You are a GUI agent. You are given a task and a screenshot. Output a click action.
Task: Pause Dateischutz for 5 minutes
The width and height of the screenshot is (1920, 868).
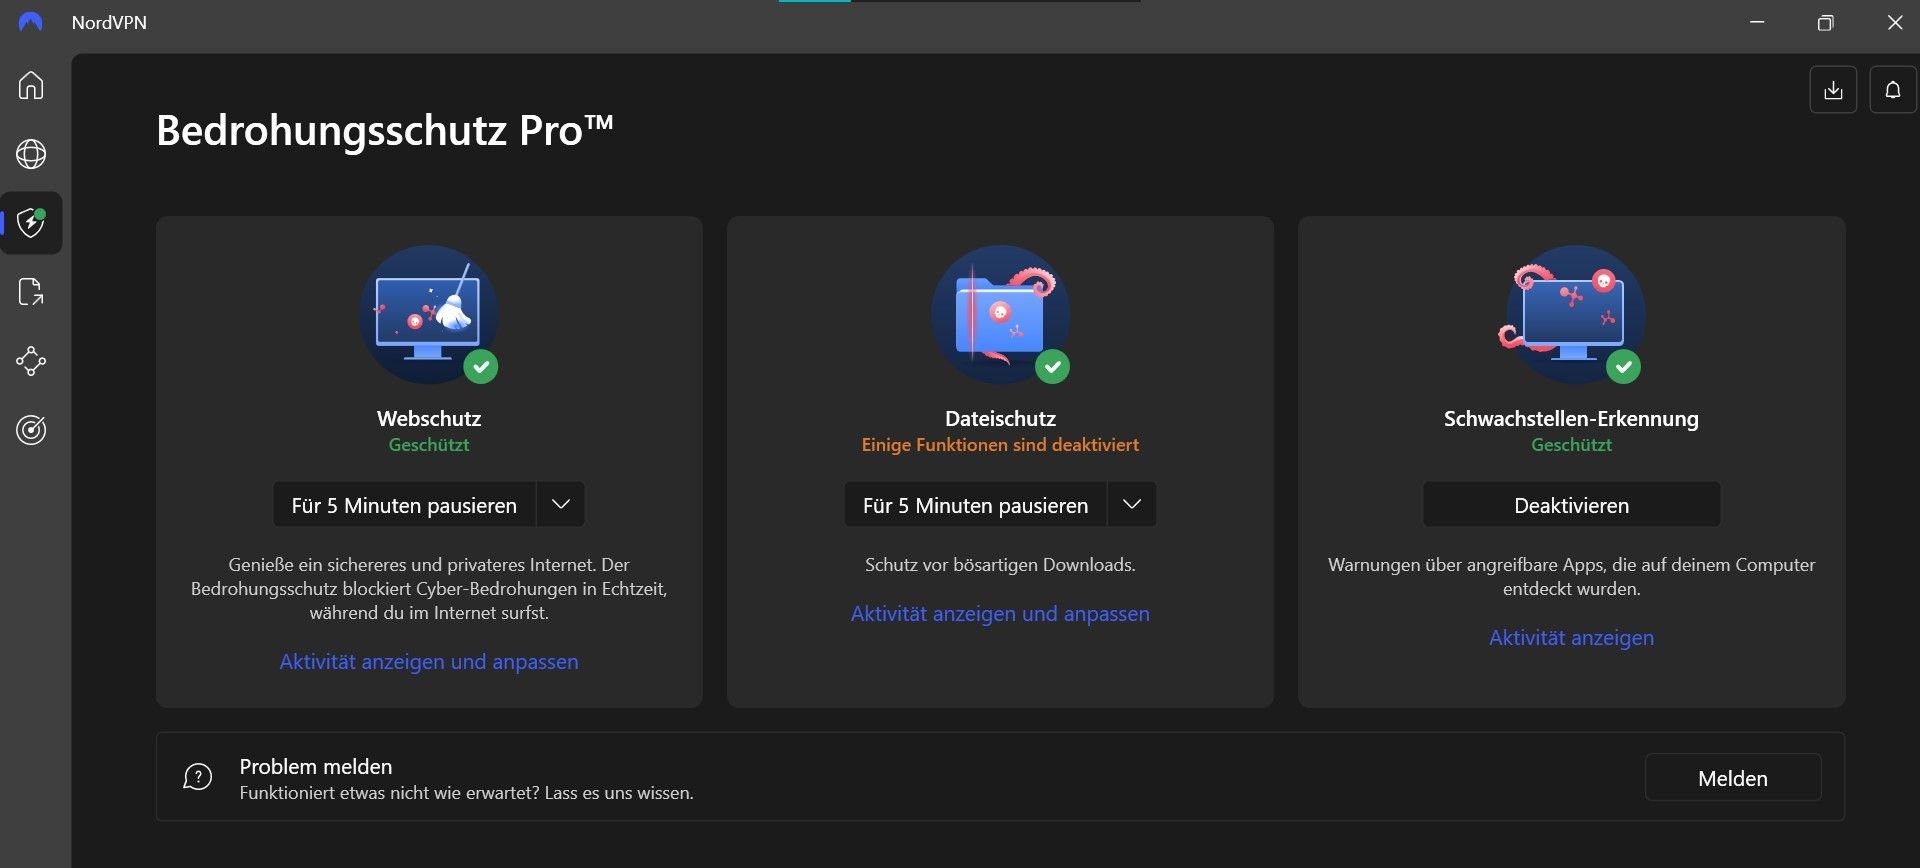point(975,505)
